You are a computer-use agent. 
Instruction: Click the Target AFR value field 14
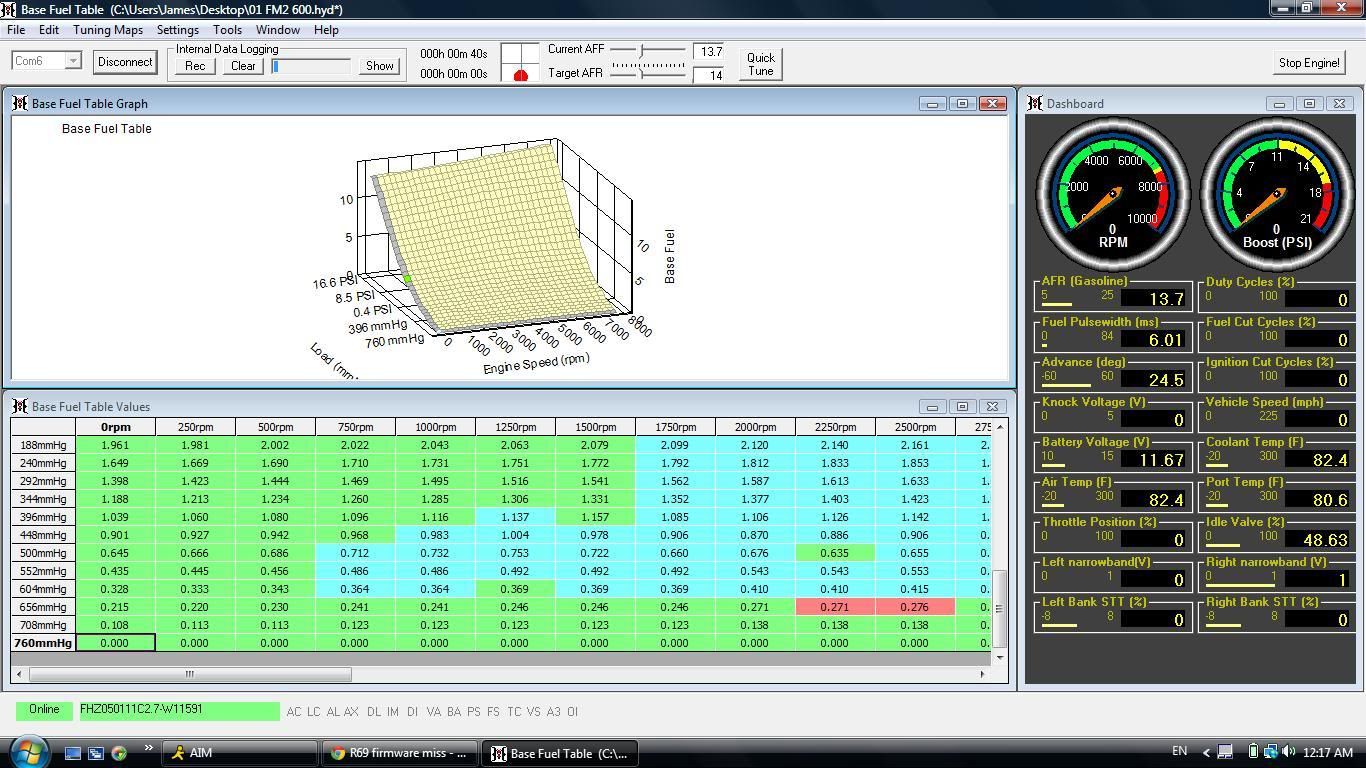708,76
